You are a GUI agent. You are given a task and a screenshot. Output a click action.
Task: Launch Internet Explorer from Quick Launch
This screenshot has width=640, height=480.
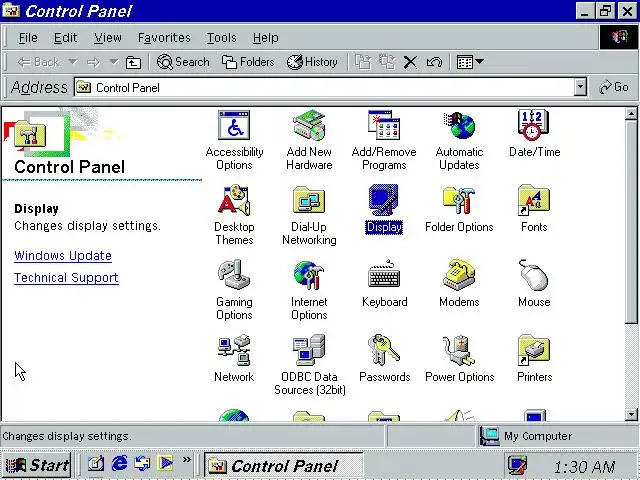[x=119, y=463]
